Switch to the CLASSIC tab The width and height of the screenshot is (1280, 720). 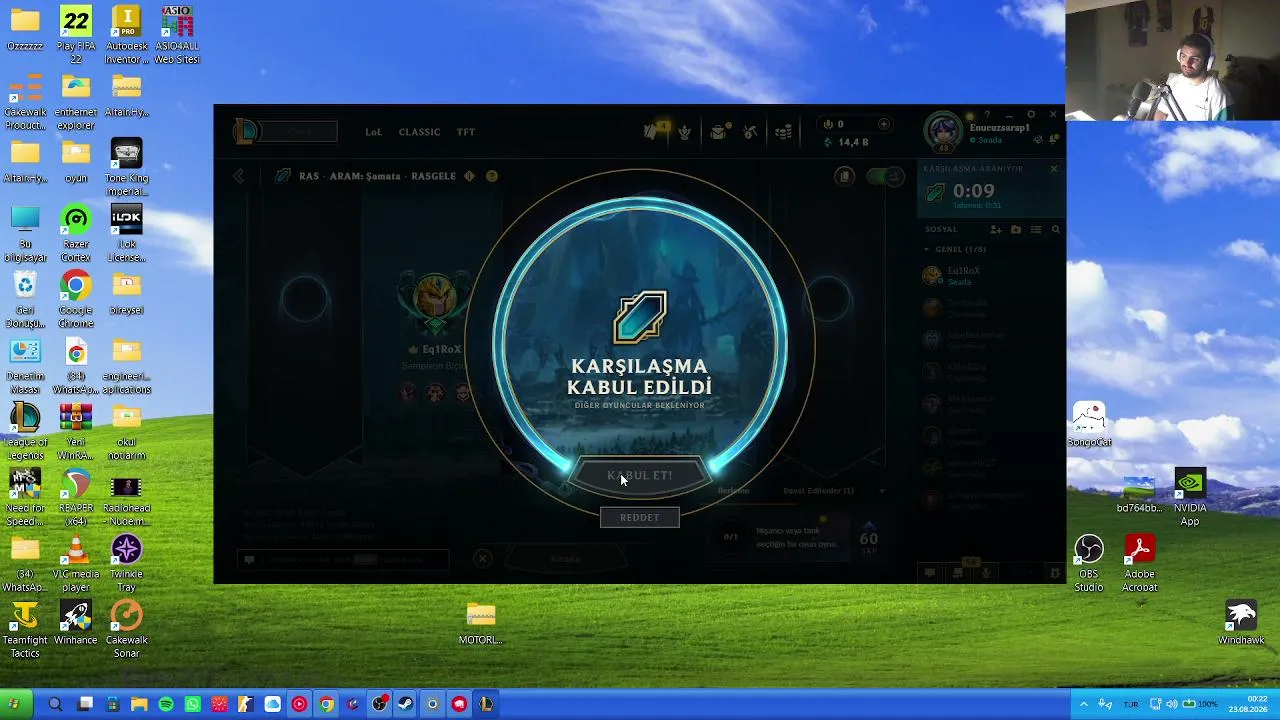419,132
